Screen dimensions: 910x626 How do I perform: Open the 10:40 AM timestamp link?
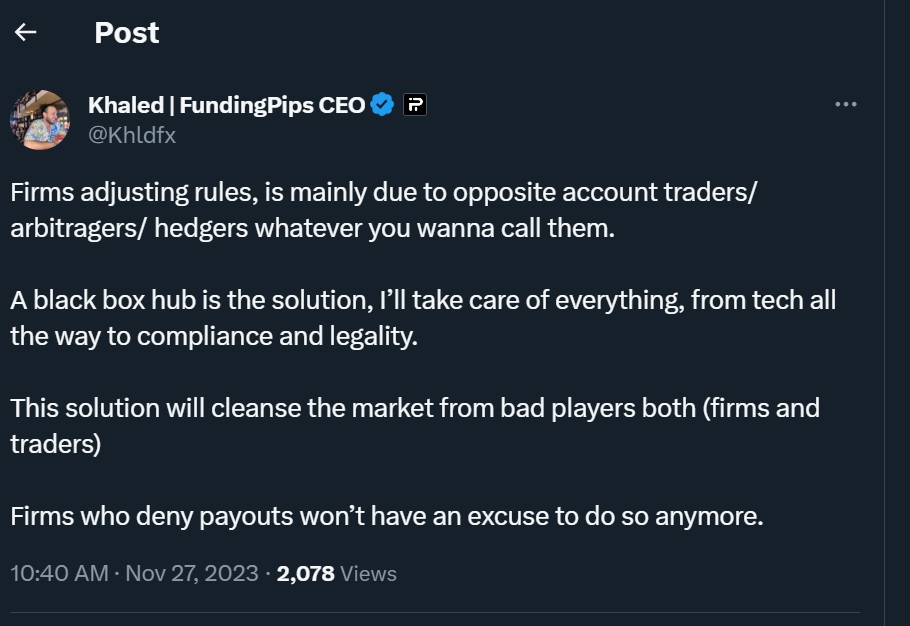click(59, 574)
